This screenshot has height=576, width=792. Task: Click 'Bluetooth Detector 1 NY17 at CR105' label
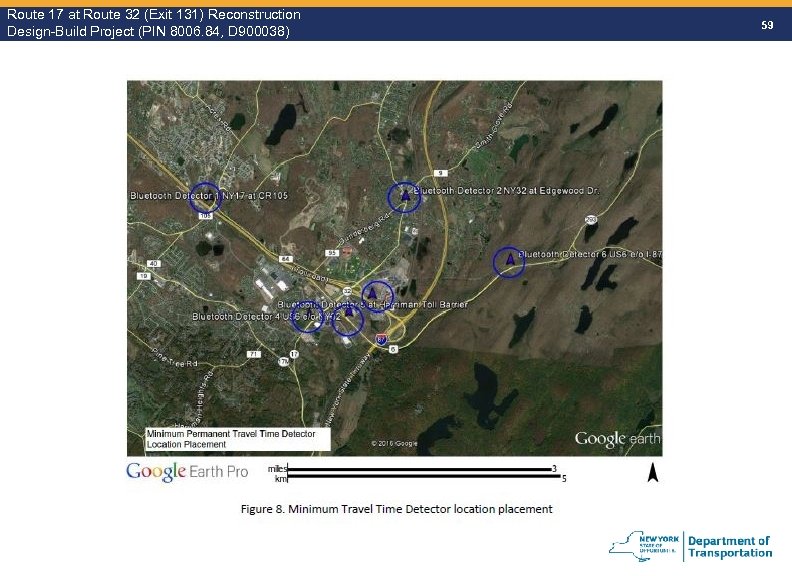pyautogui.click(x=209, y=196)
